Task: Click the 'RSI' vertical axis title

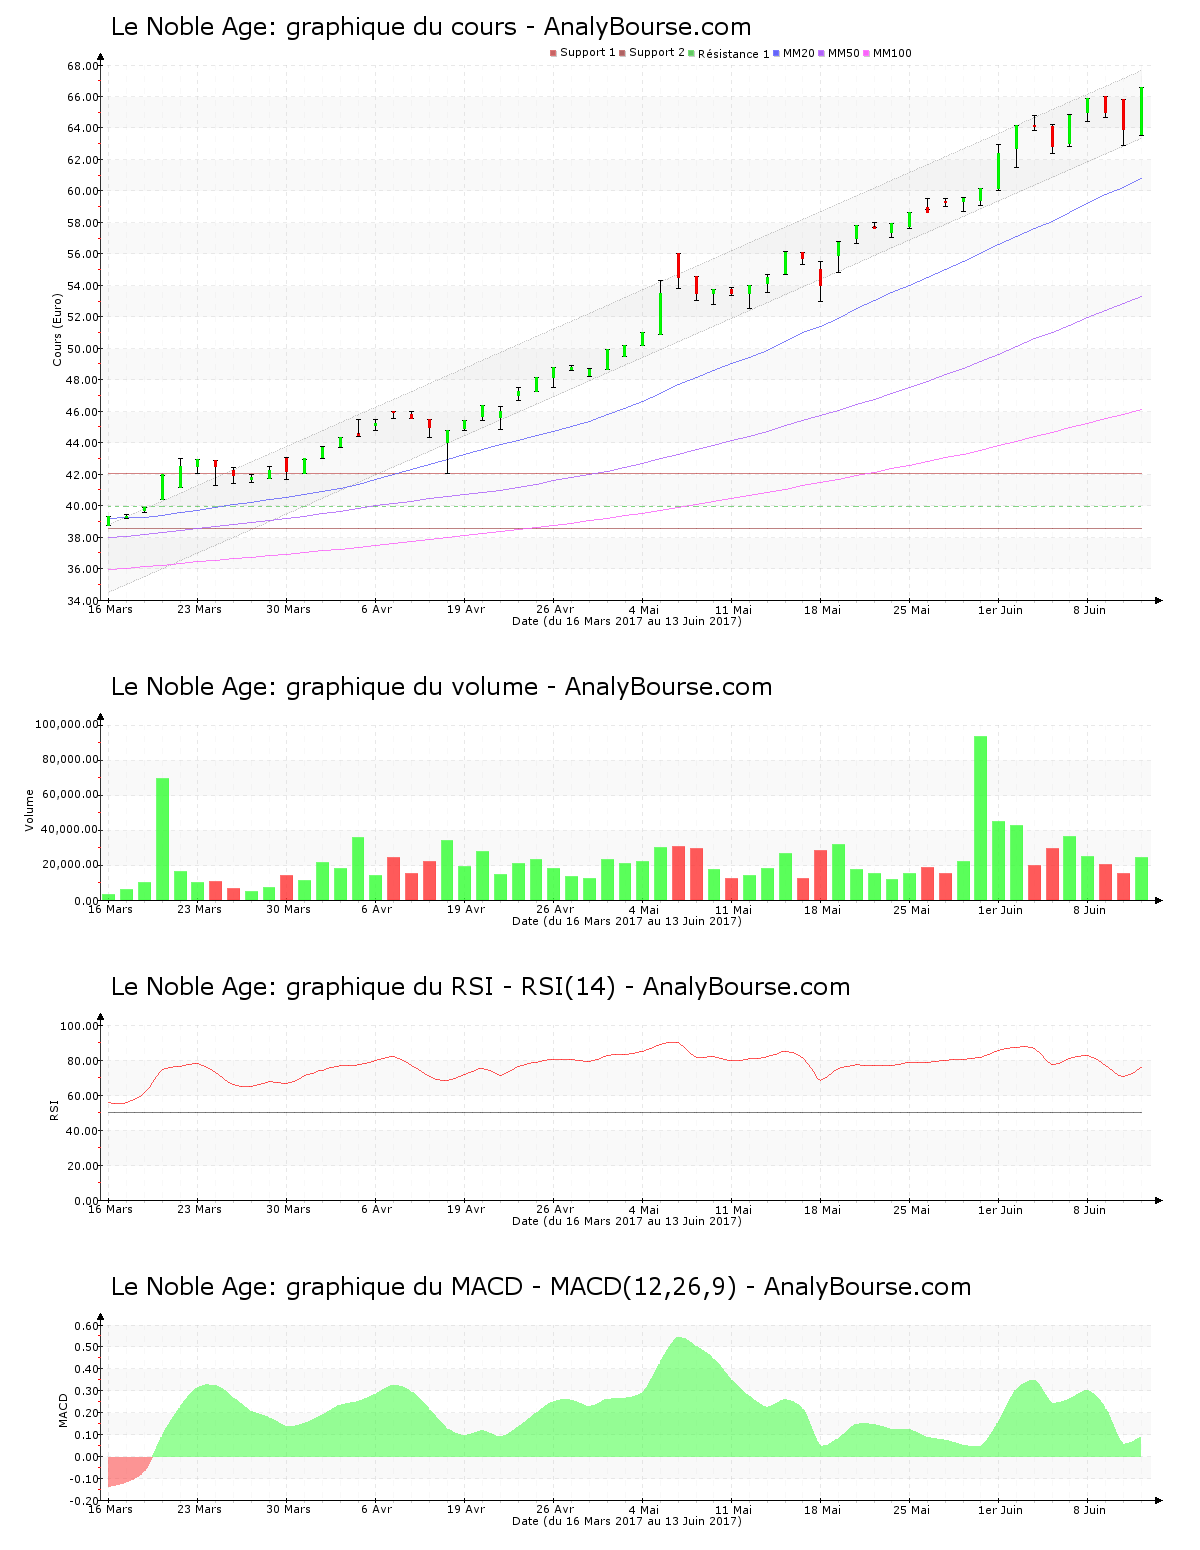Action: coord(54,1109)
